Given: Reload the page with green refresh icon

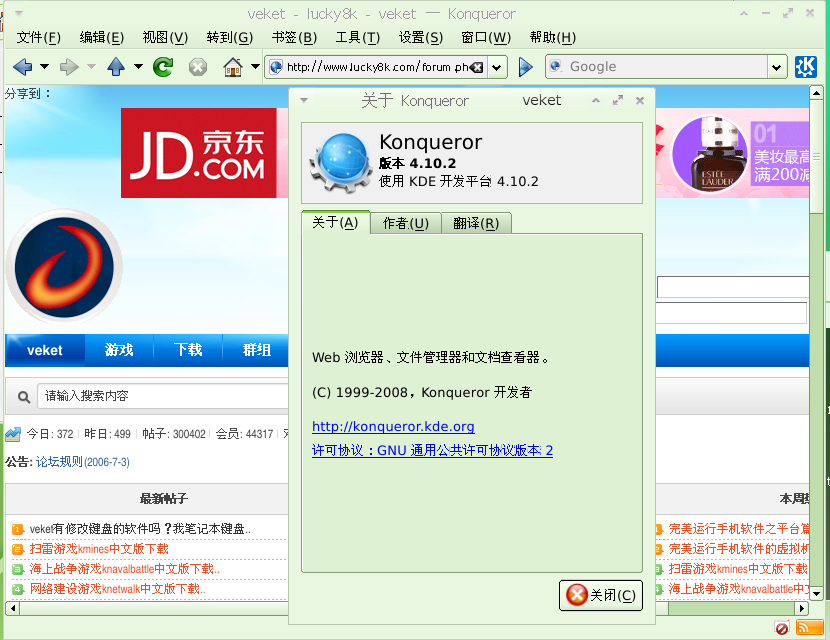Looking at the screenshot, I should [x=163, y=67].
